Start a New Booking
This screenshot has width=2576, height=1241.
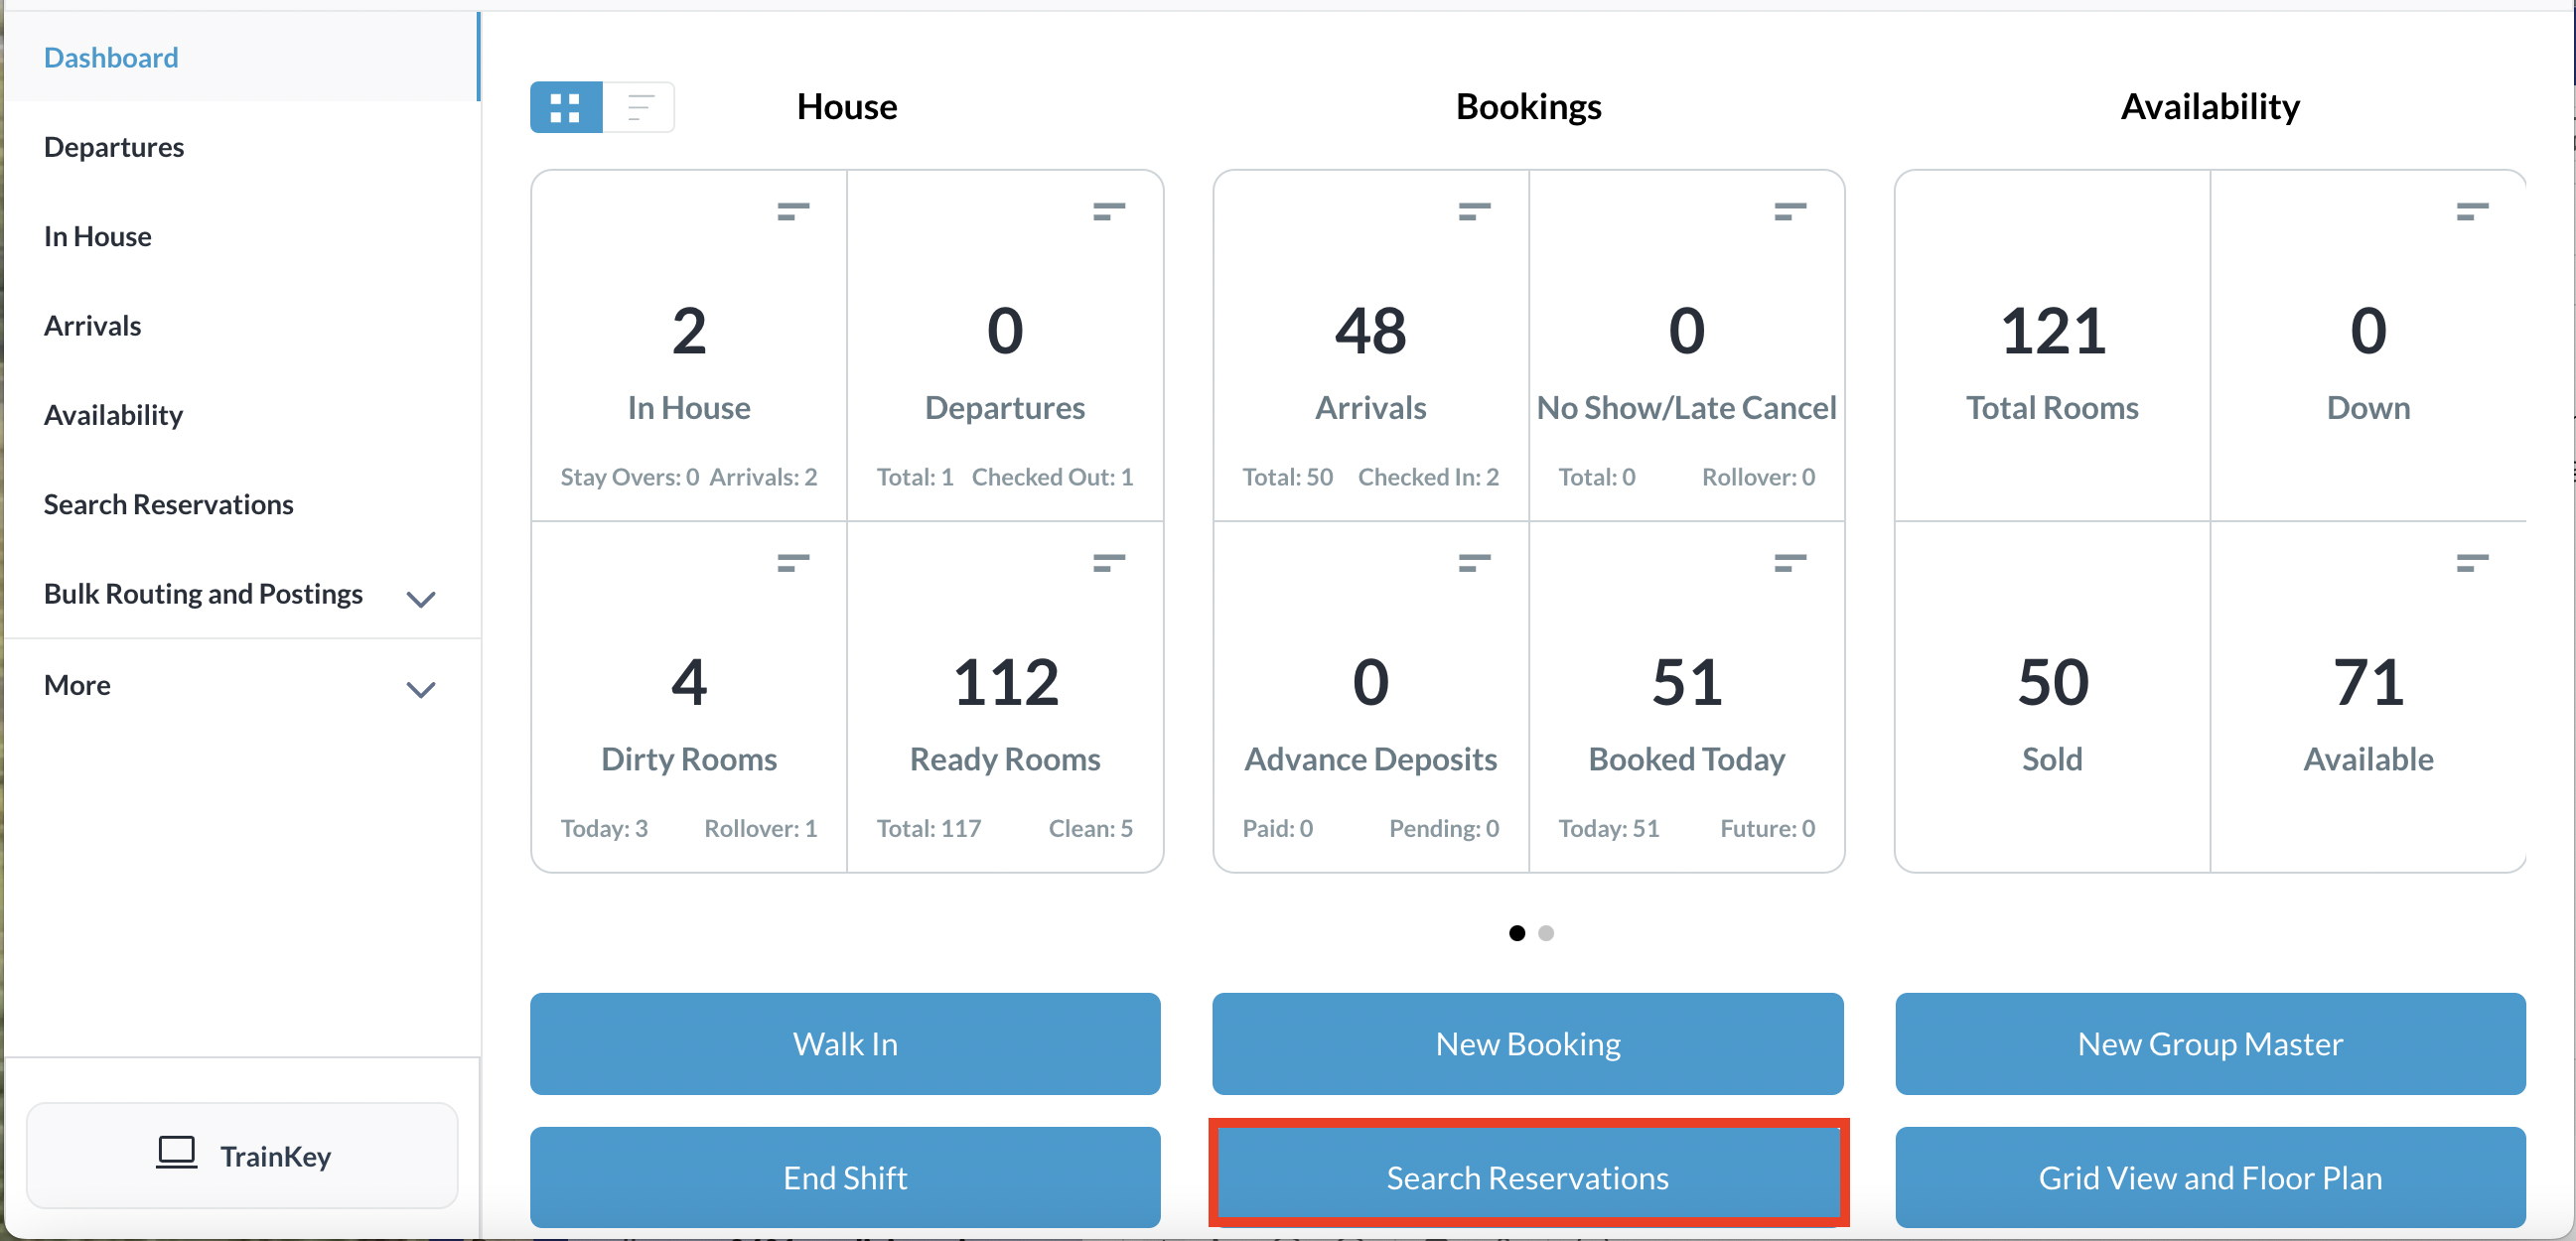tap(1527, 1043)
